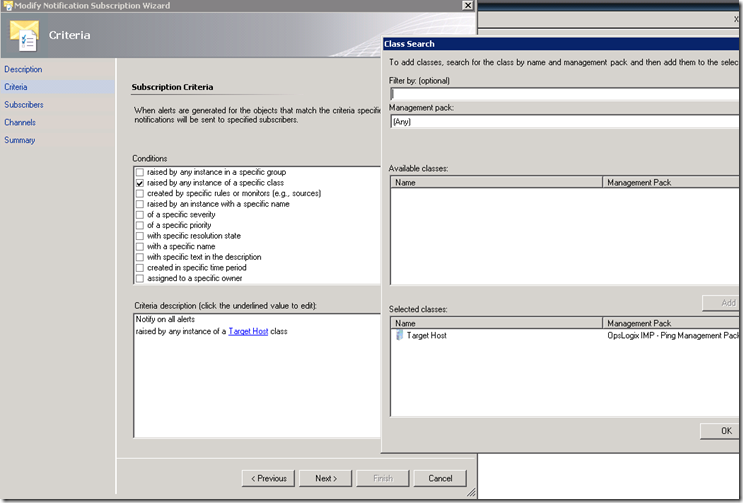This screenshot has height=503, width=743.
Task: Sort available classes by Name column
Action: tap(496, 183)
